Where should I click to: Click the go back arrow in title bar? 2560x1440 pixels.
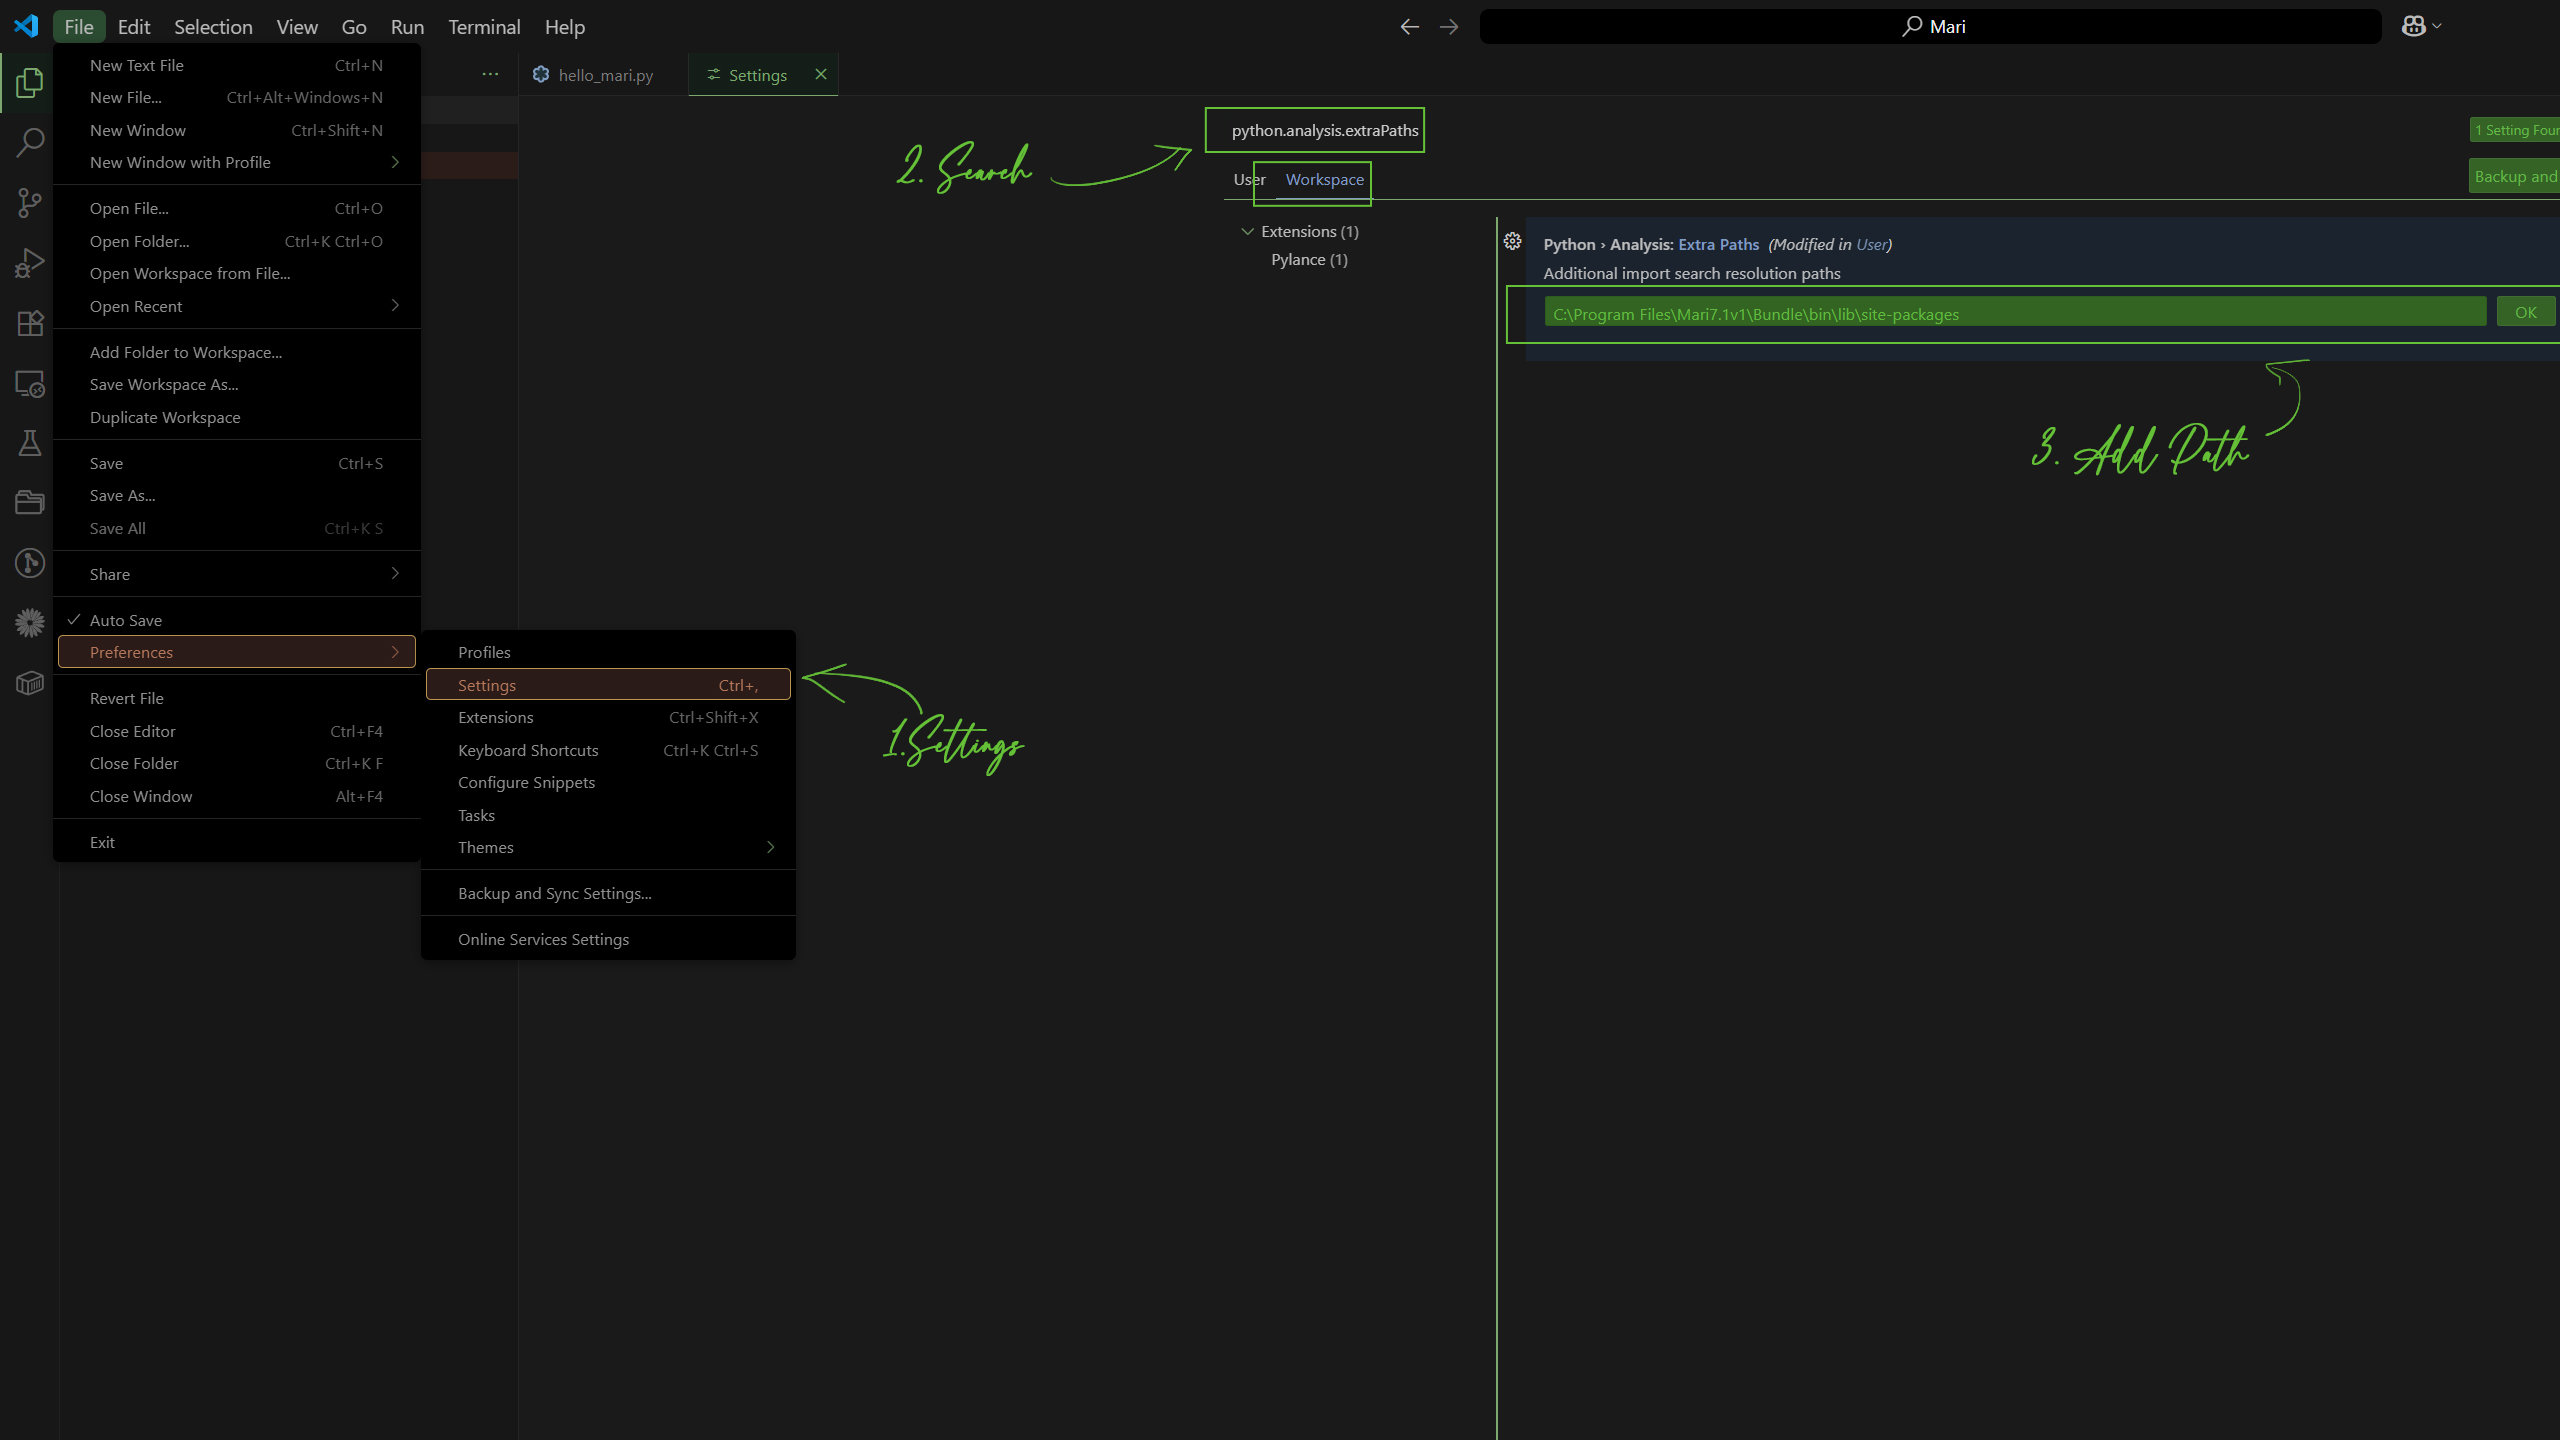[x=1409, y=27]
